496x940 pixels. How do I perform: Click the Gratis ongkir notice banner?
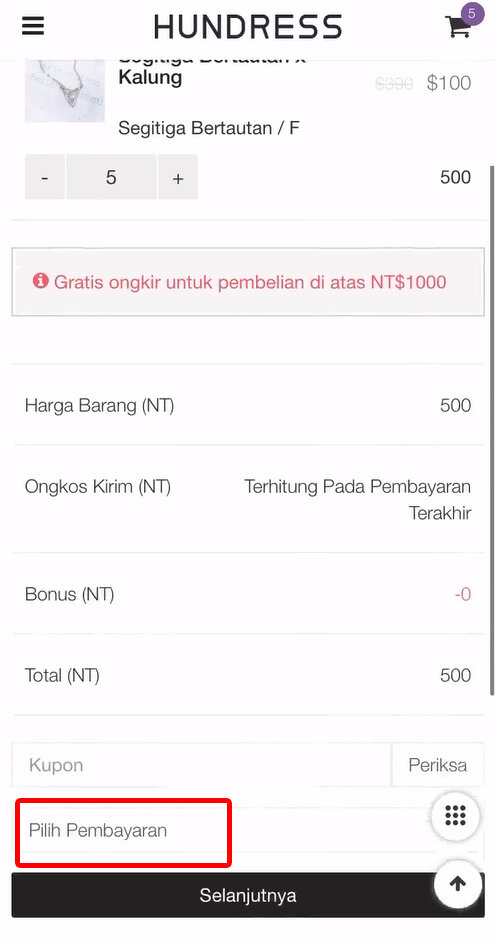(248, 282)
